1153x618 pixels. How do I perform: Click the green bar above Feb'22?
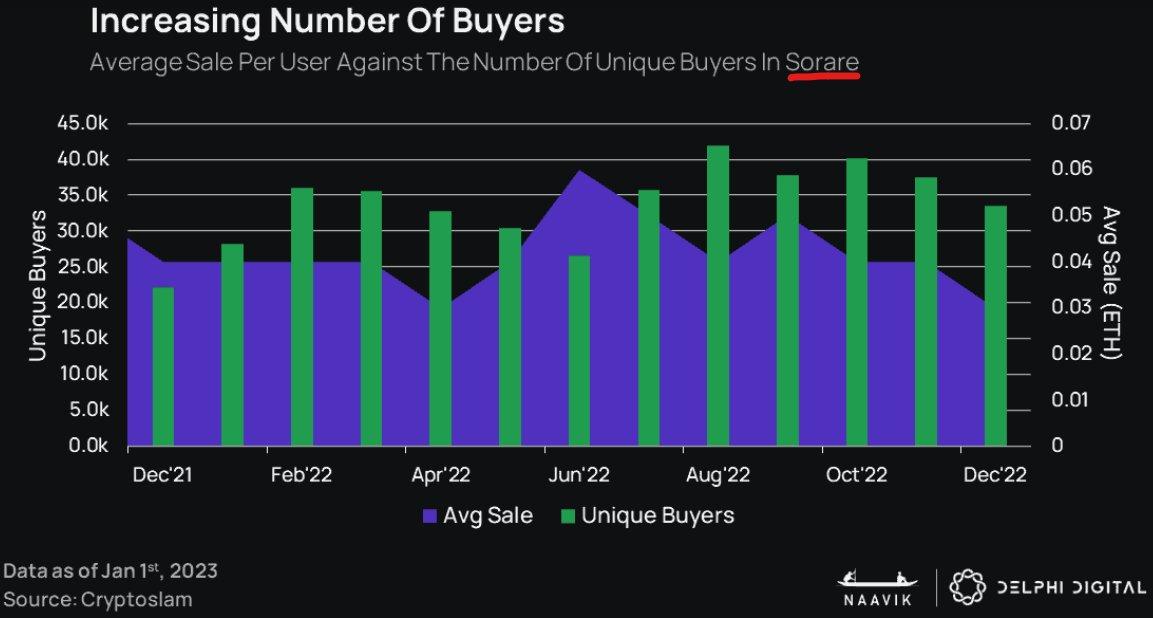pos(302,316)
